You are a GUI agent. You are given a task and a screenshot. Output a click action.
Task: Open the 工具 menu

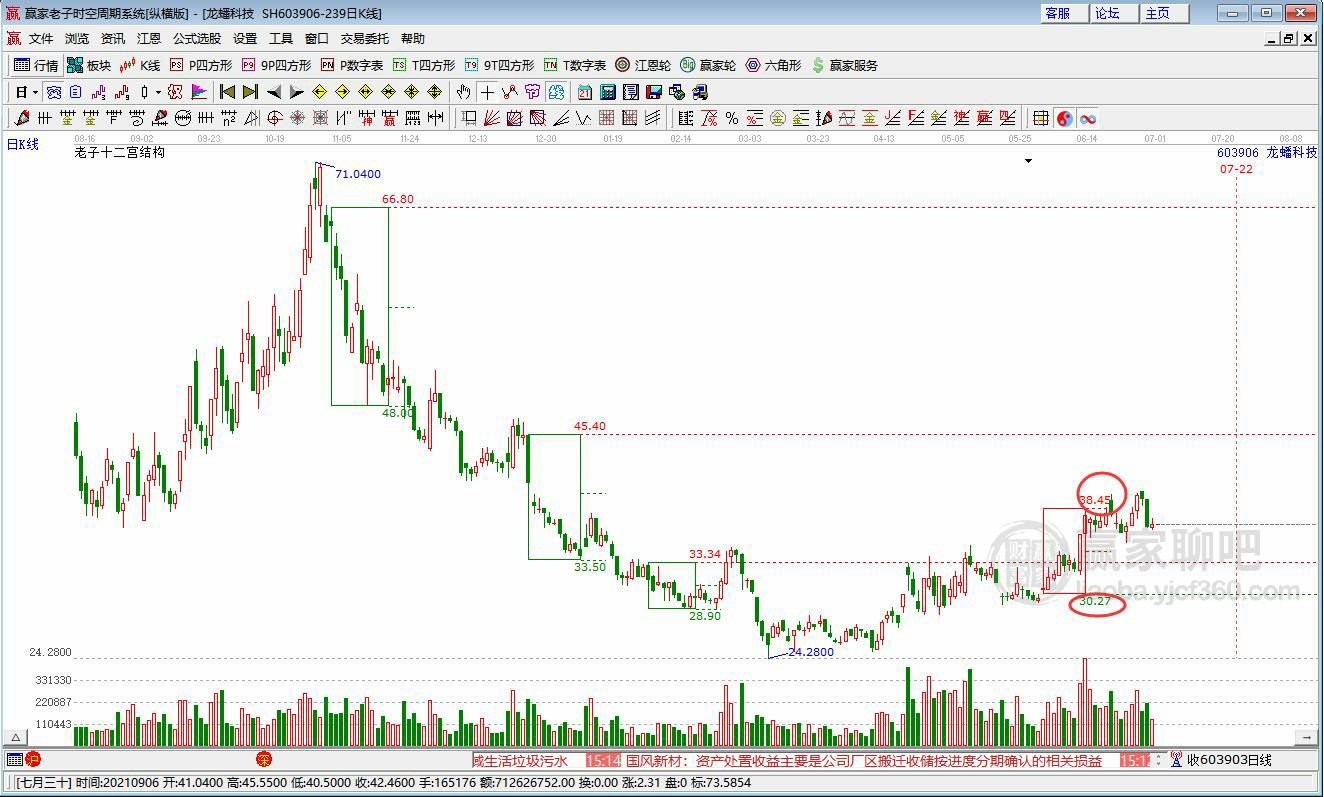click(281, 39)
